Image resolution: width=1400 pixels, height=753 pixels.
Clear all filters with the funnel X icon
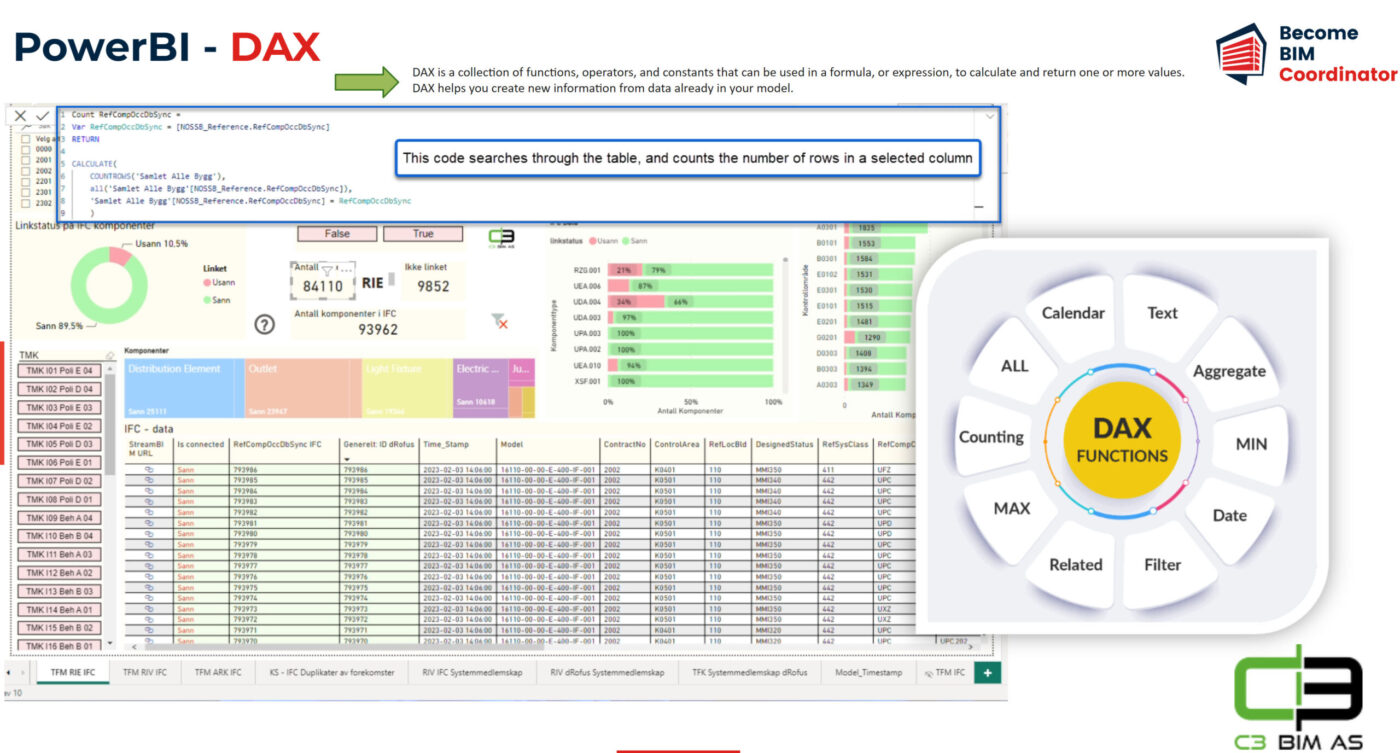500,321
